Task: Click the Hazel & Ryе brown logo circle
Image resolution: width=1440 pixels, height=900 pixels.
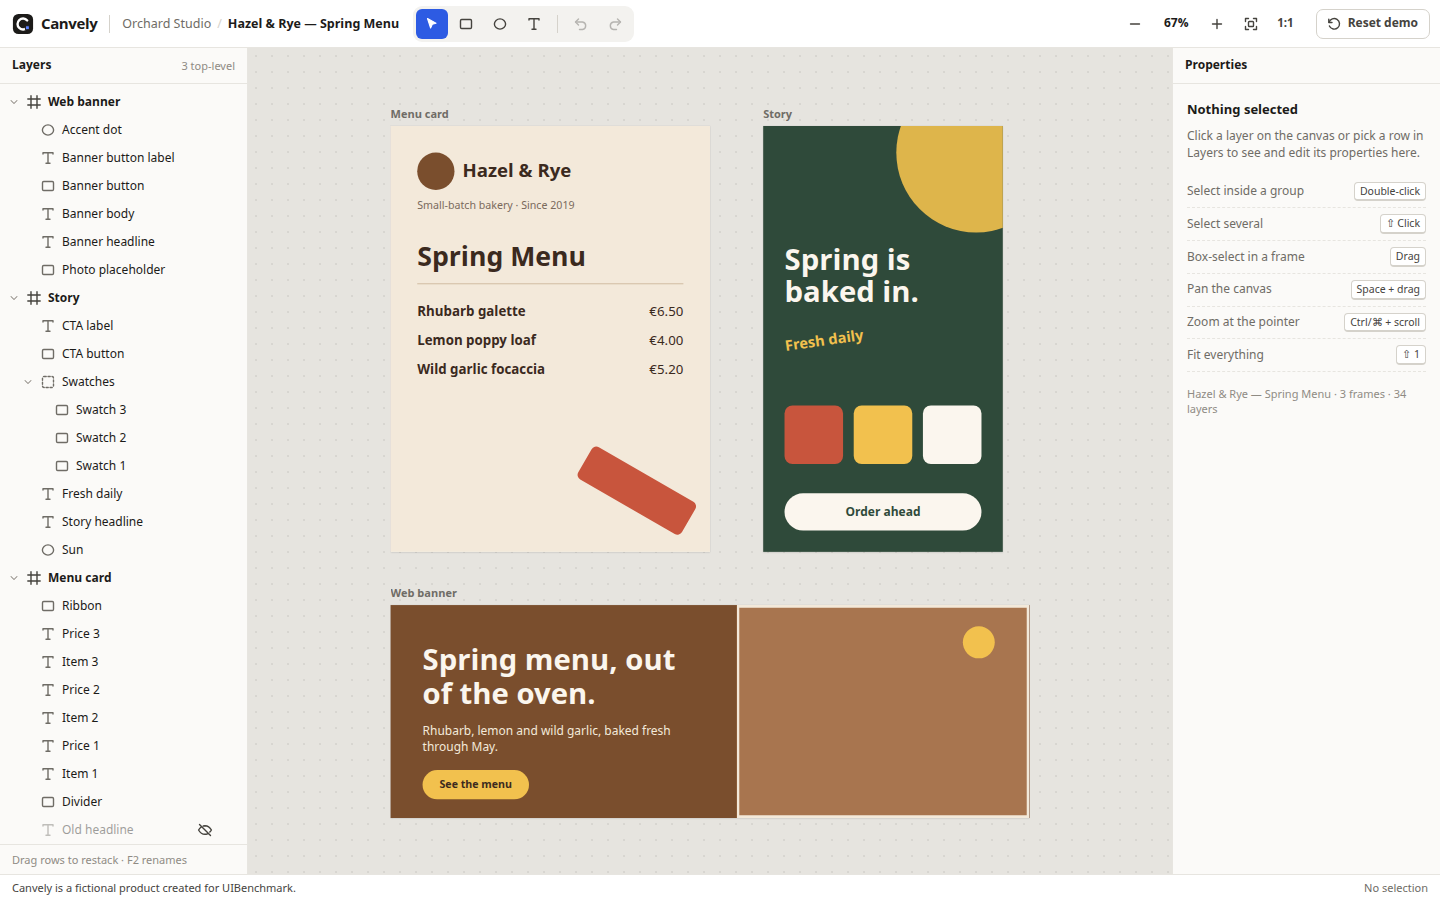Action: tap(436, 171)
